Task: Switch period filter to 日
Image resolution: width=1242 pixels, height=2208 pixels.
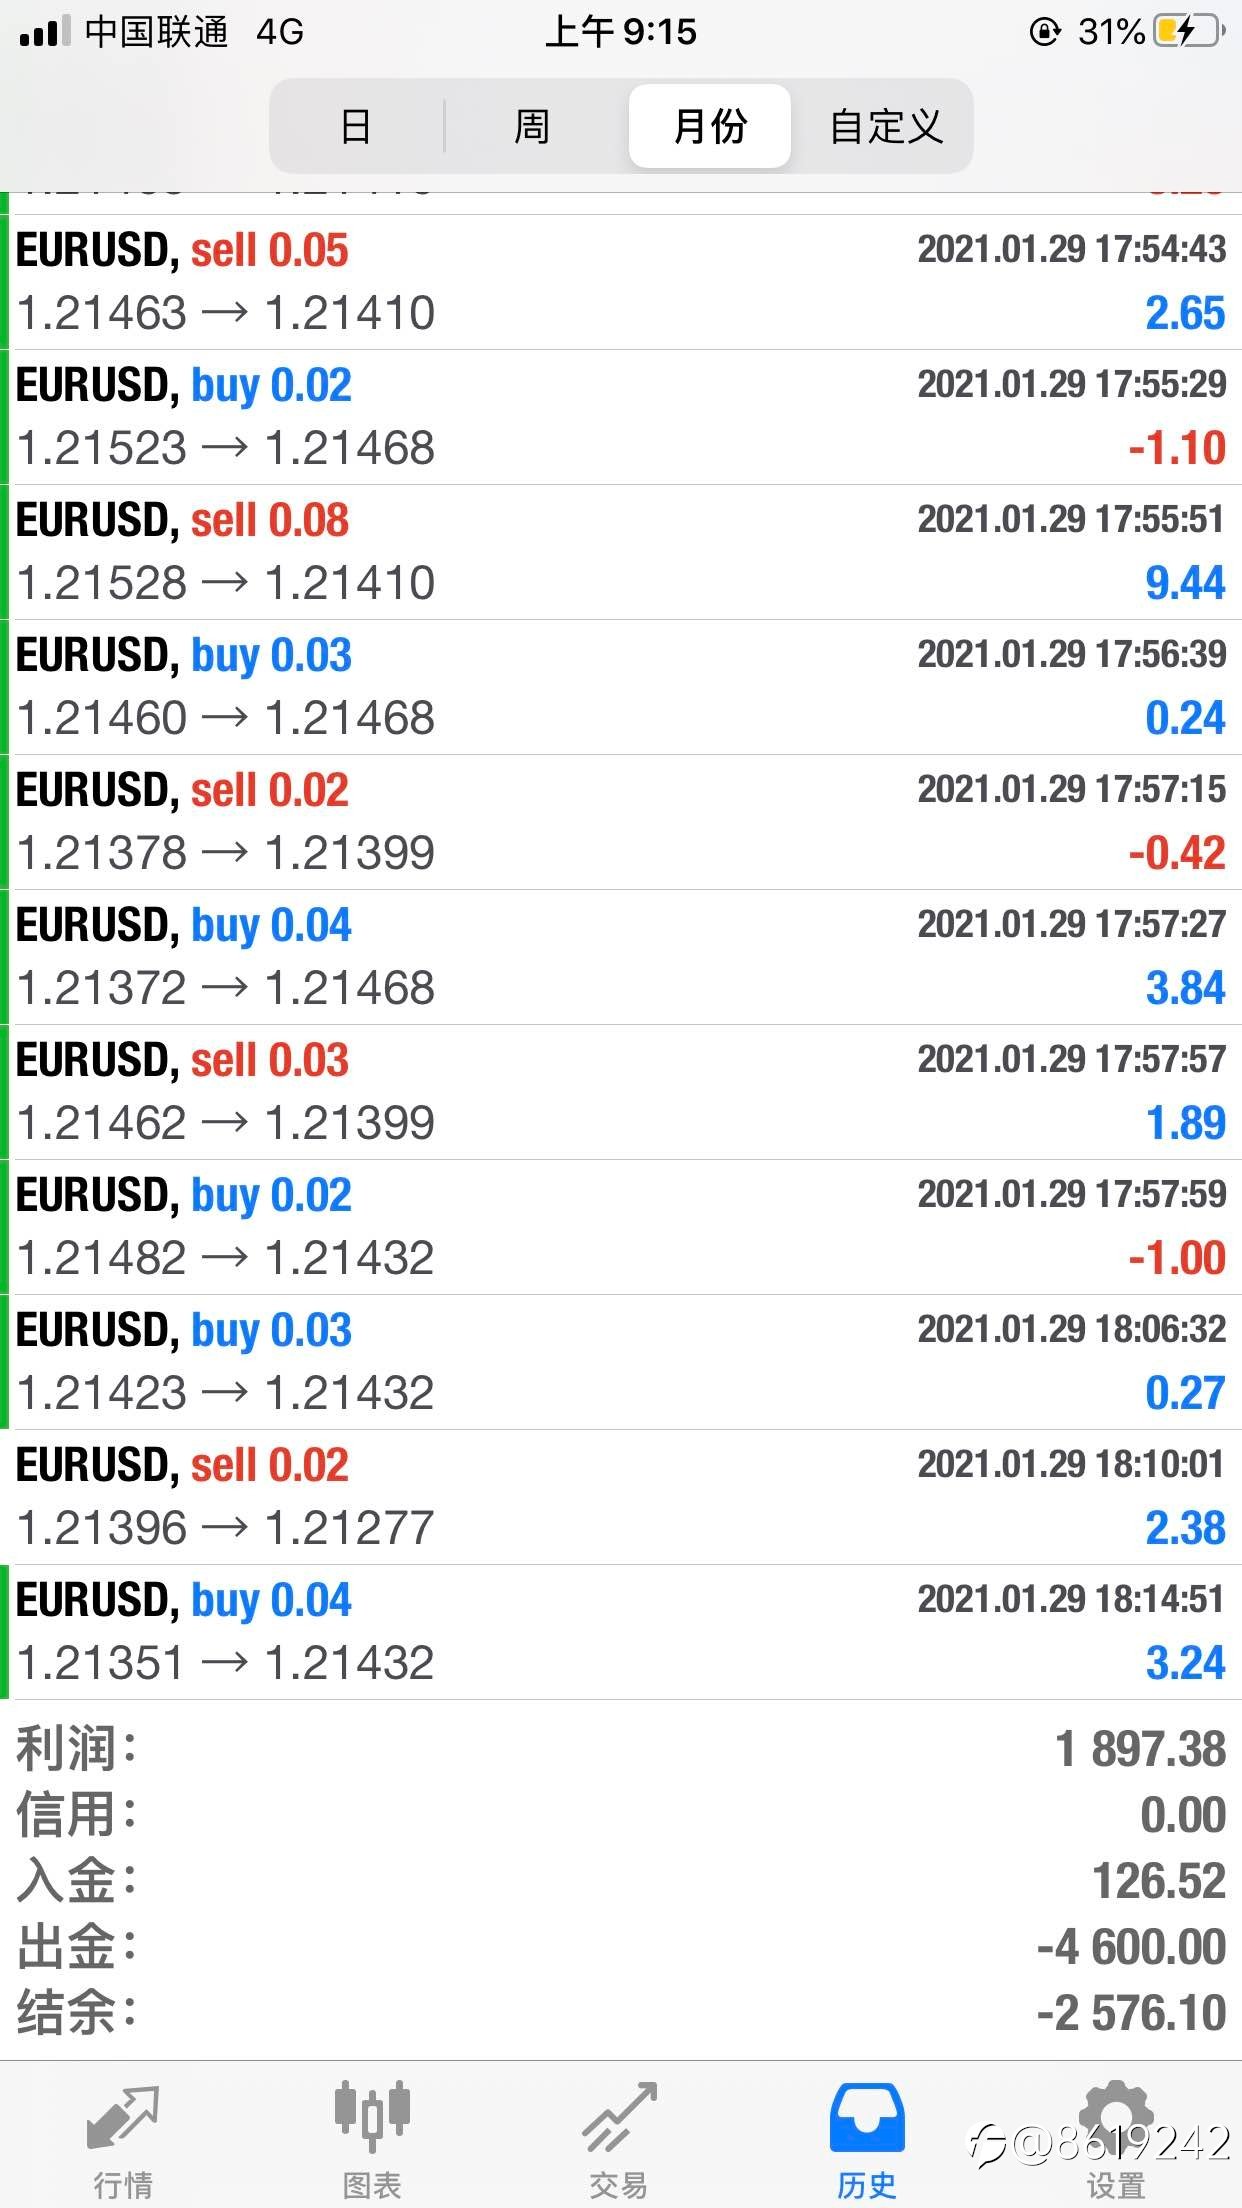Action: (x=357, y=126)
